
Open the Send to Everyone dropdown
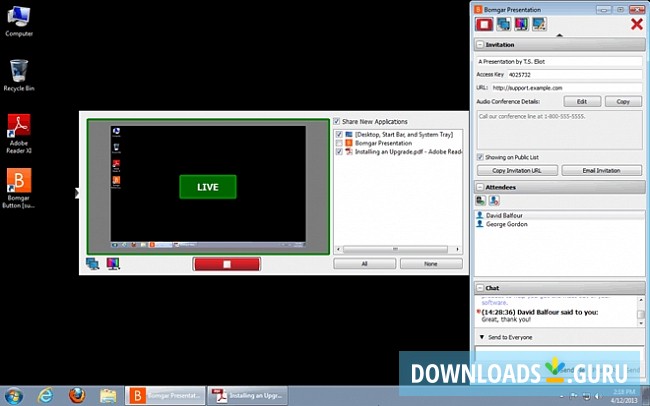pos(482,337)
